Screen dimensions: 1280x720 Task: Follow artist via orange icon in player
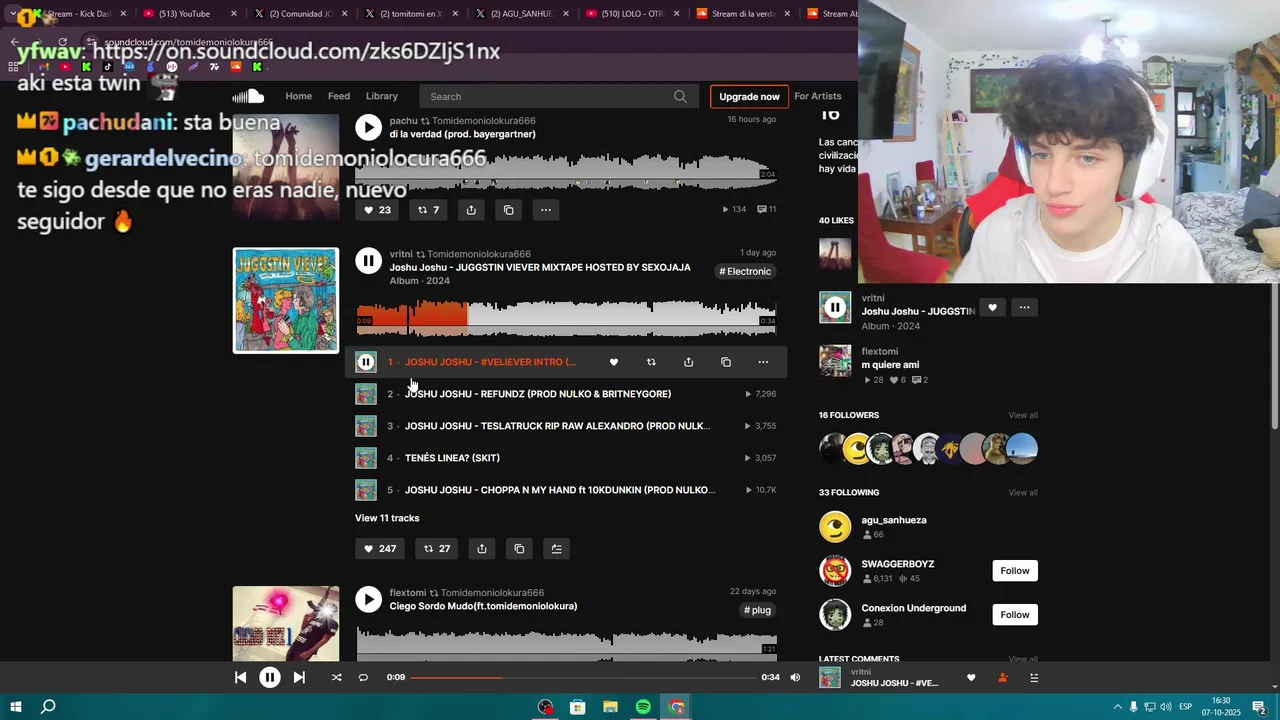(x=1003, y=677)
